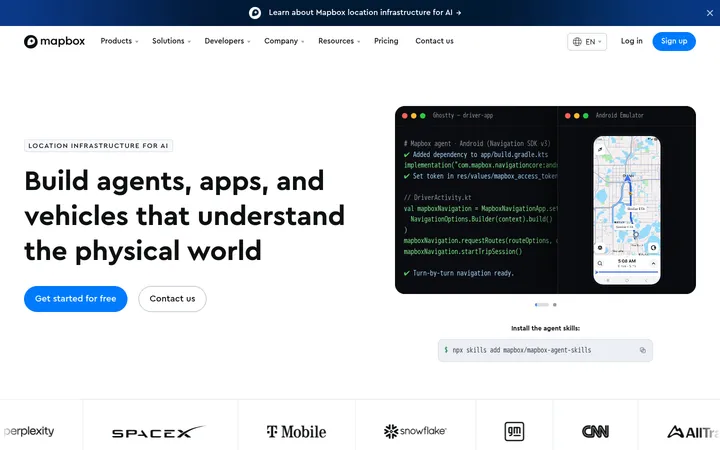Click the Log in link
720x450 pixels.
pos(631,41)
